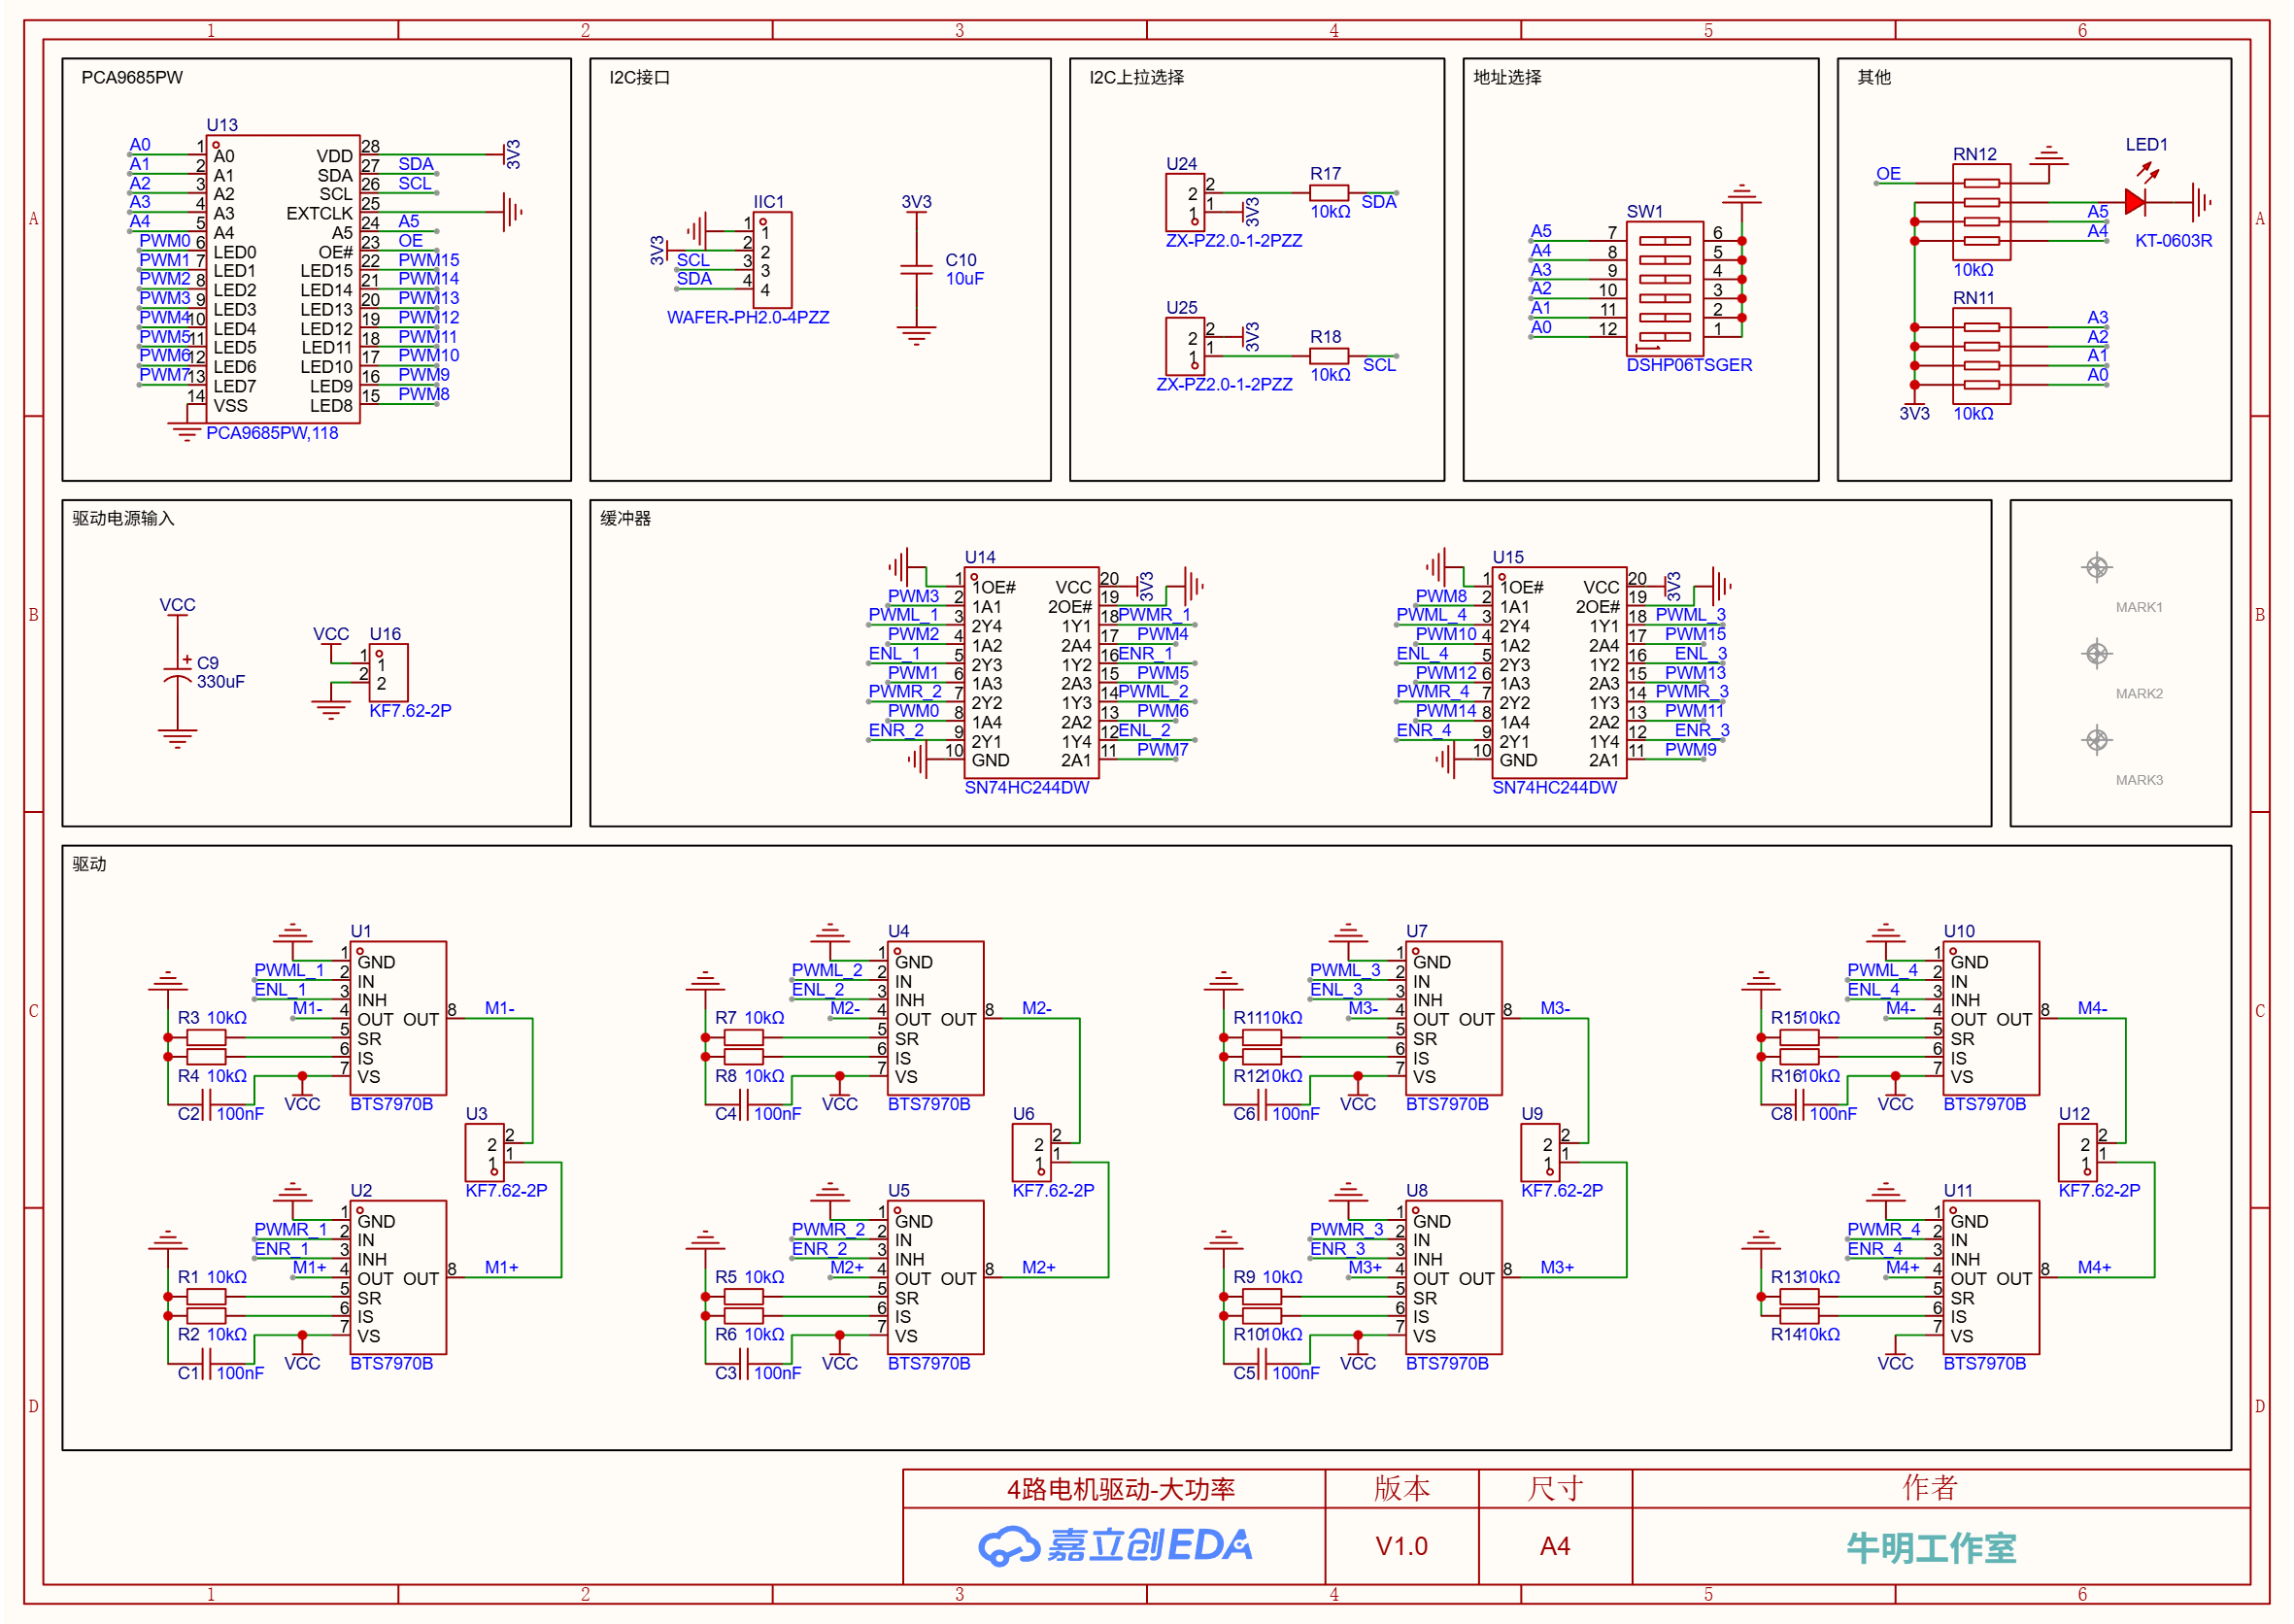
Task: Click the DSHP06TSGER part label
Action: (1688, 365)
